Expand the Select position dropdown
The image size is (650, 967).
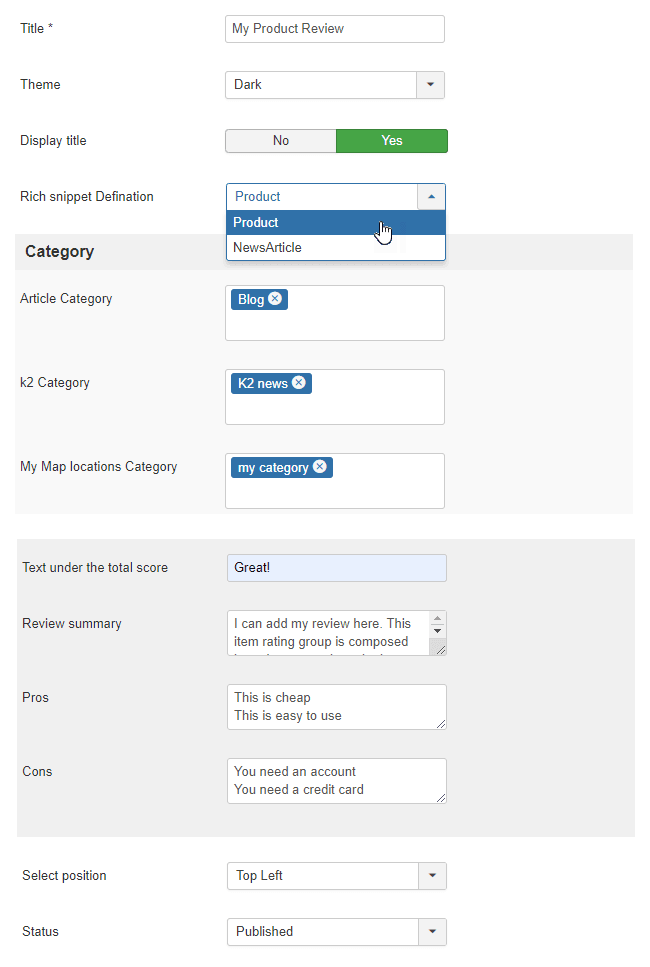point(432,876)
